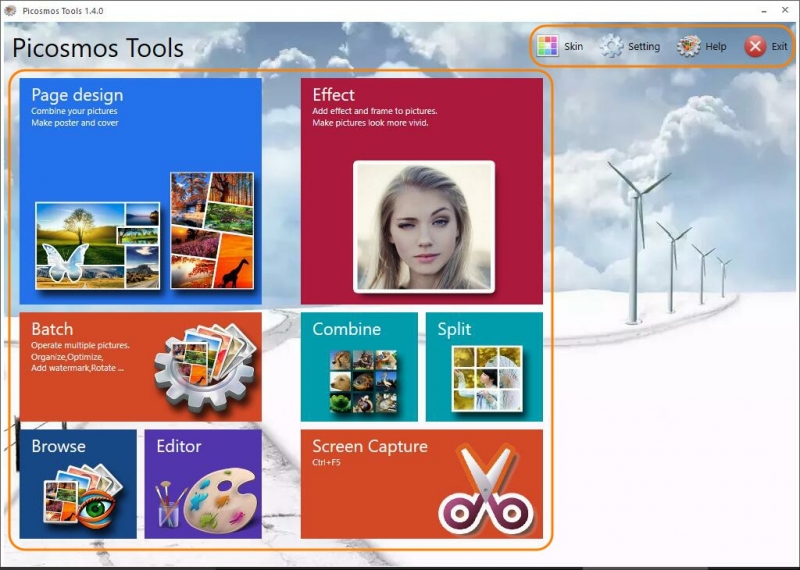800x570 pixels.
Task: Click the Combine animal grid icon
Action: pos(363,381)
